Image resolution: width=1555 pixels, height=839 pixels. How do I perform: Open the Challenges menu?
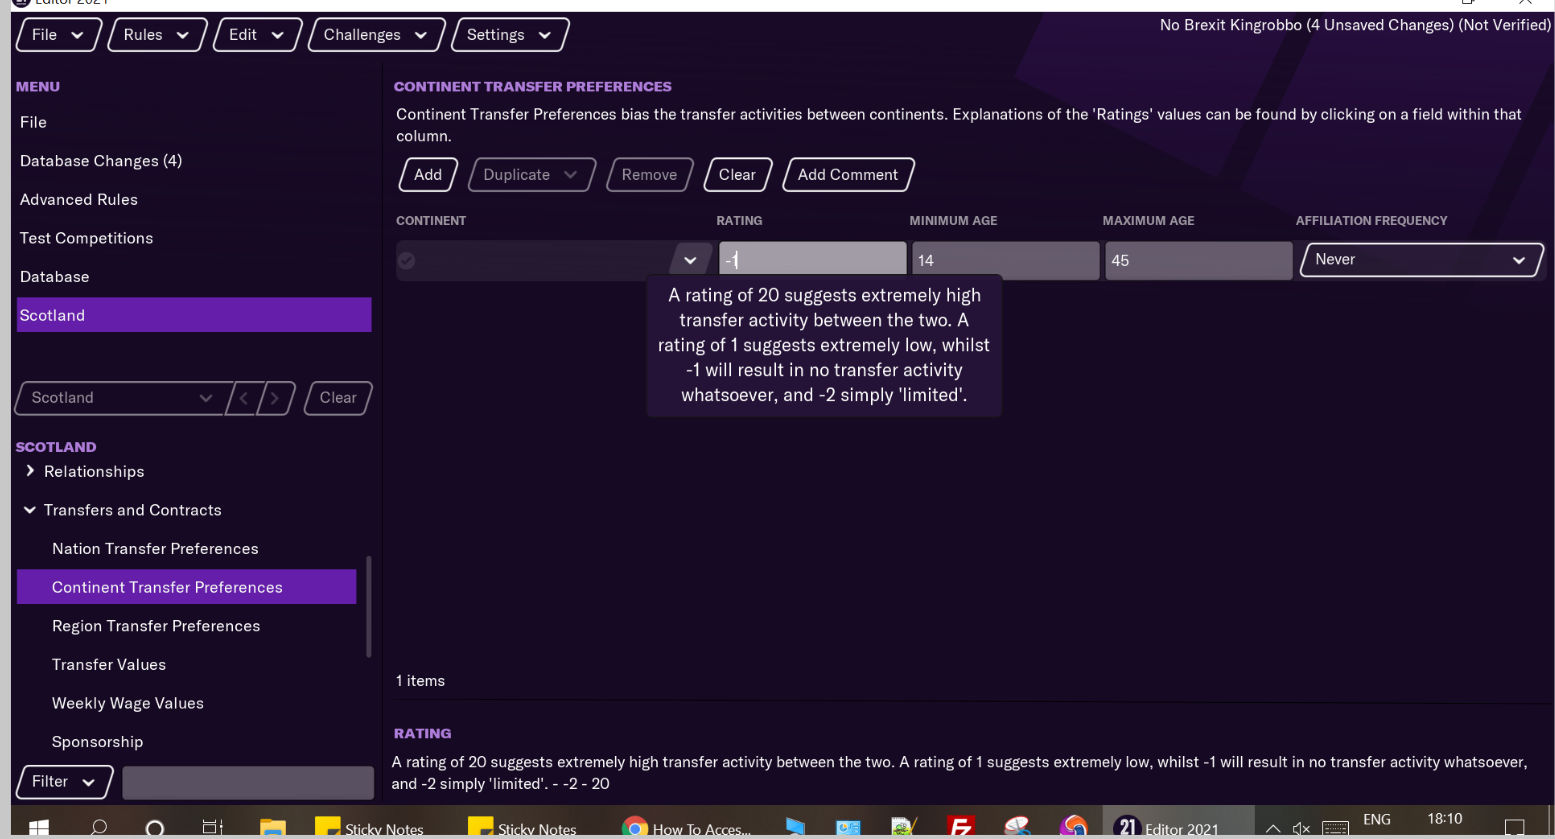tap(375, 35)
